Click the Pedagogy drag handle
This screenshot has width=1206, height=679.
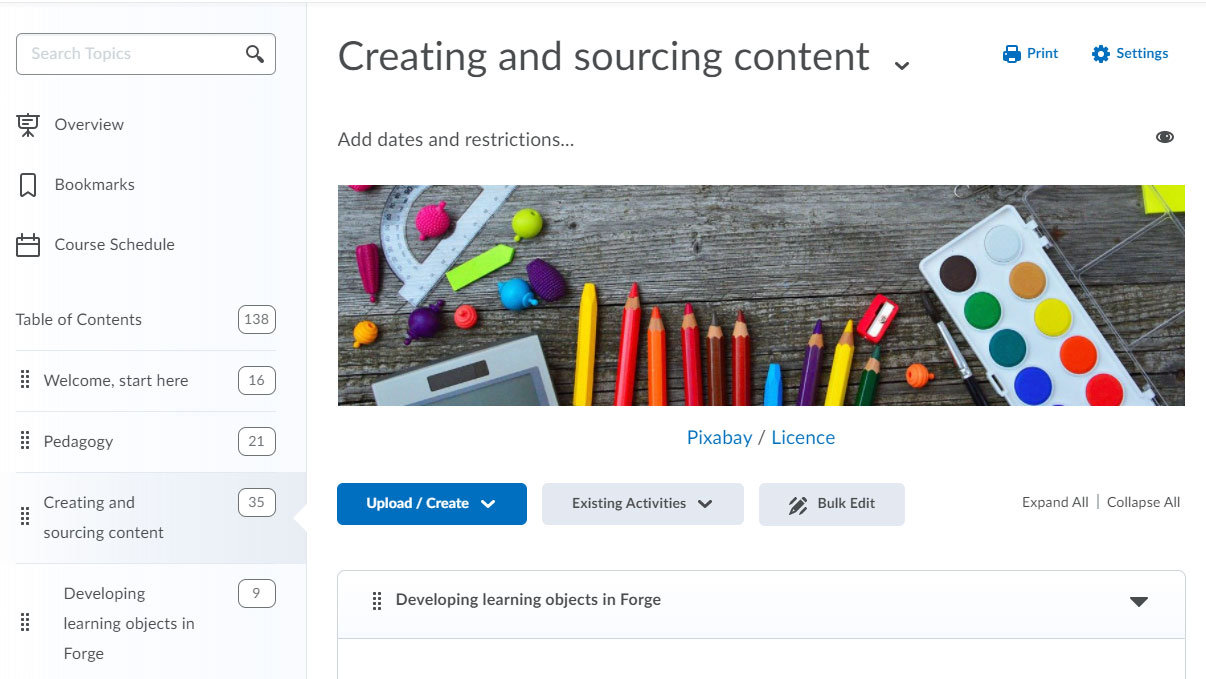26,442
